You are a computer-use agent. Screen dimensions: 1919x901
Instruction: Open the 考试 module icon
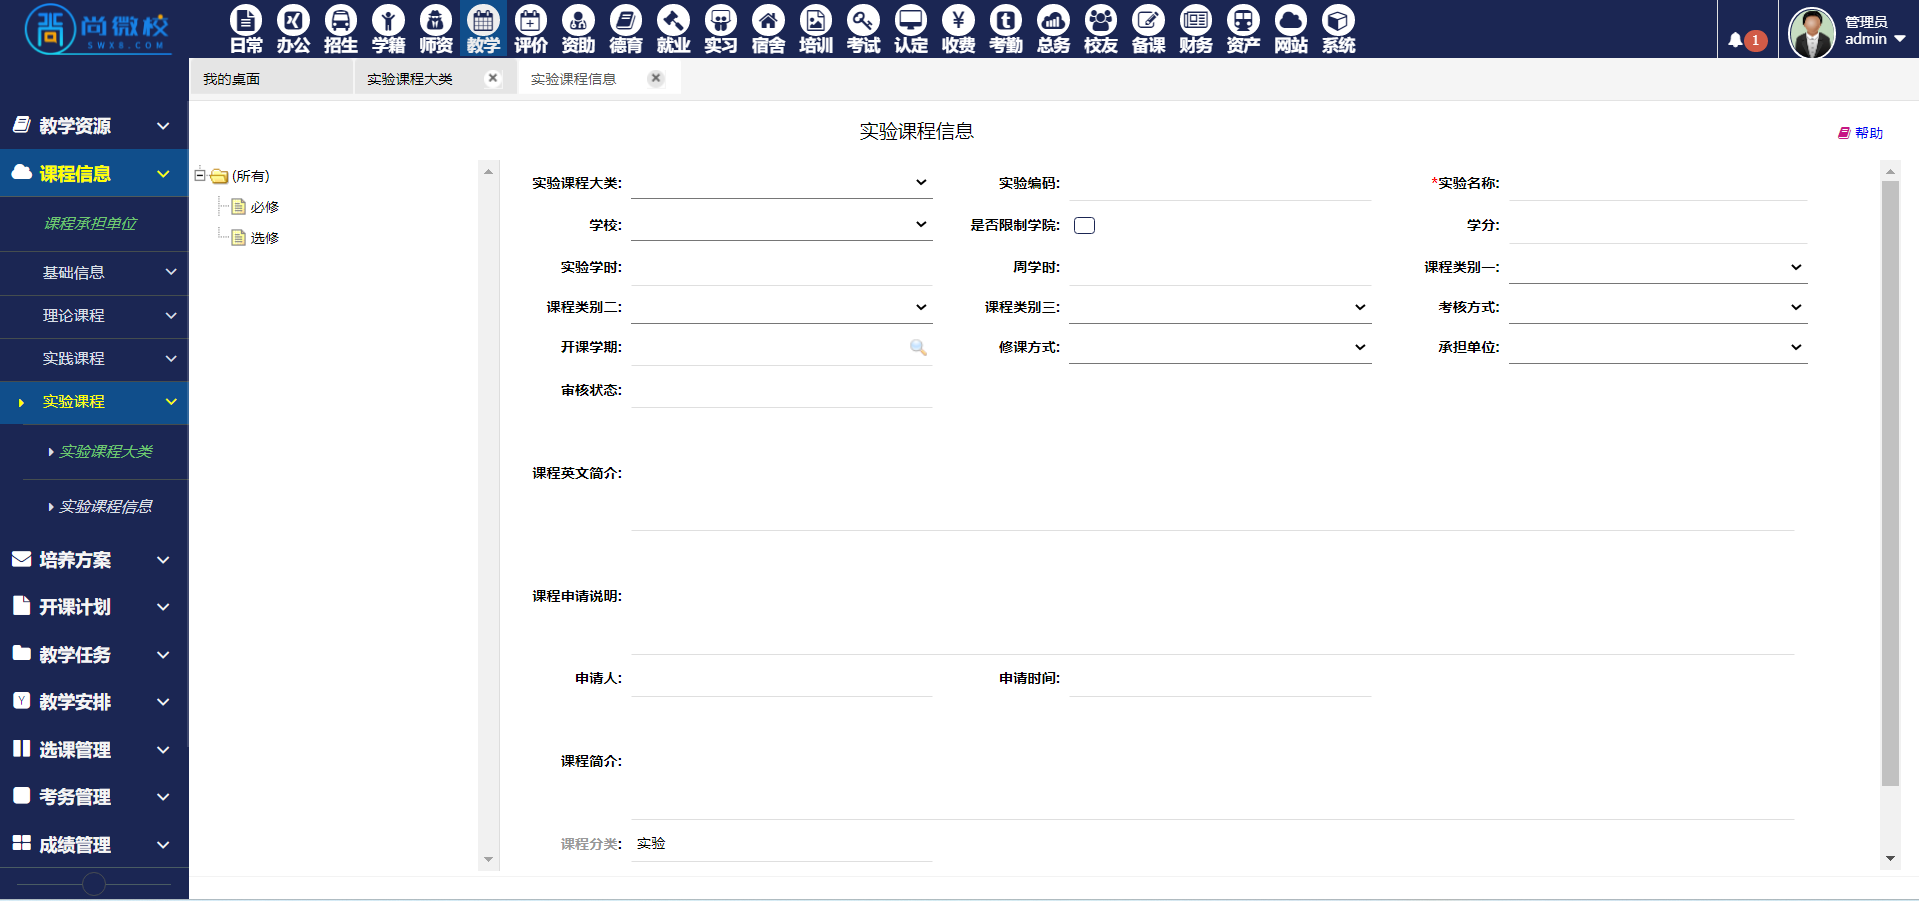click(x=863, y=29)
